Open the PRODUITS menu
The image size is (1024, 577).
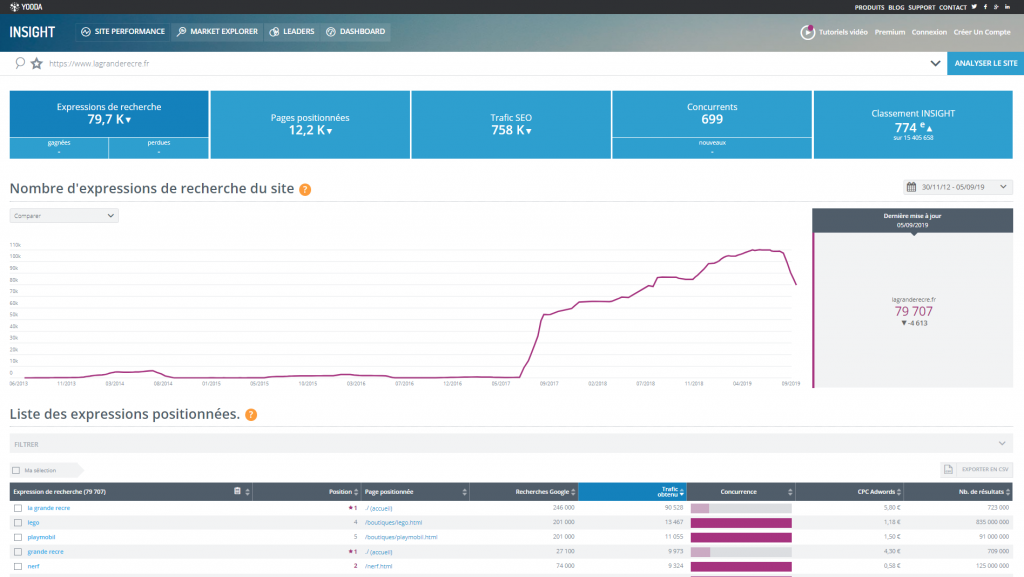point(869,8)
